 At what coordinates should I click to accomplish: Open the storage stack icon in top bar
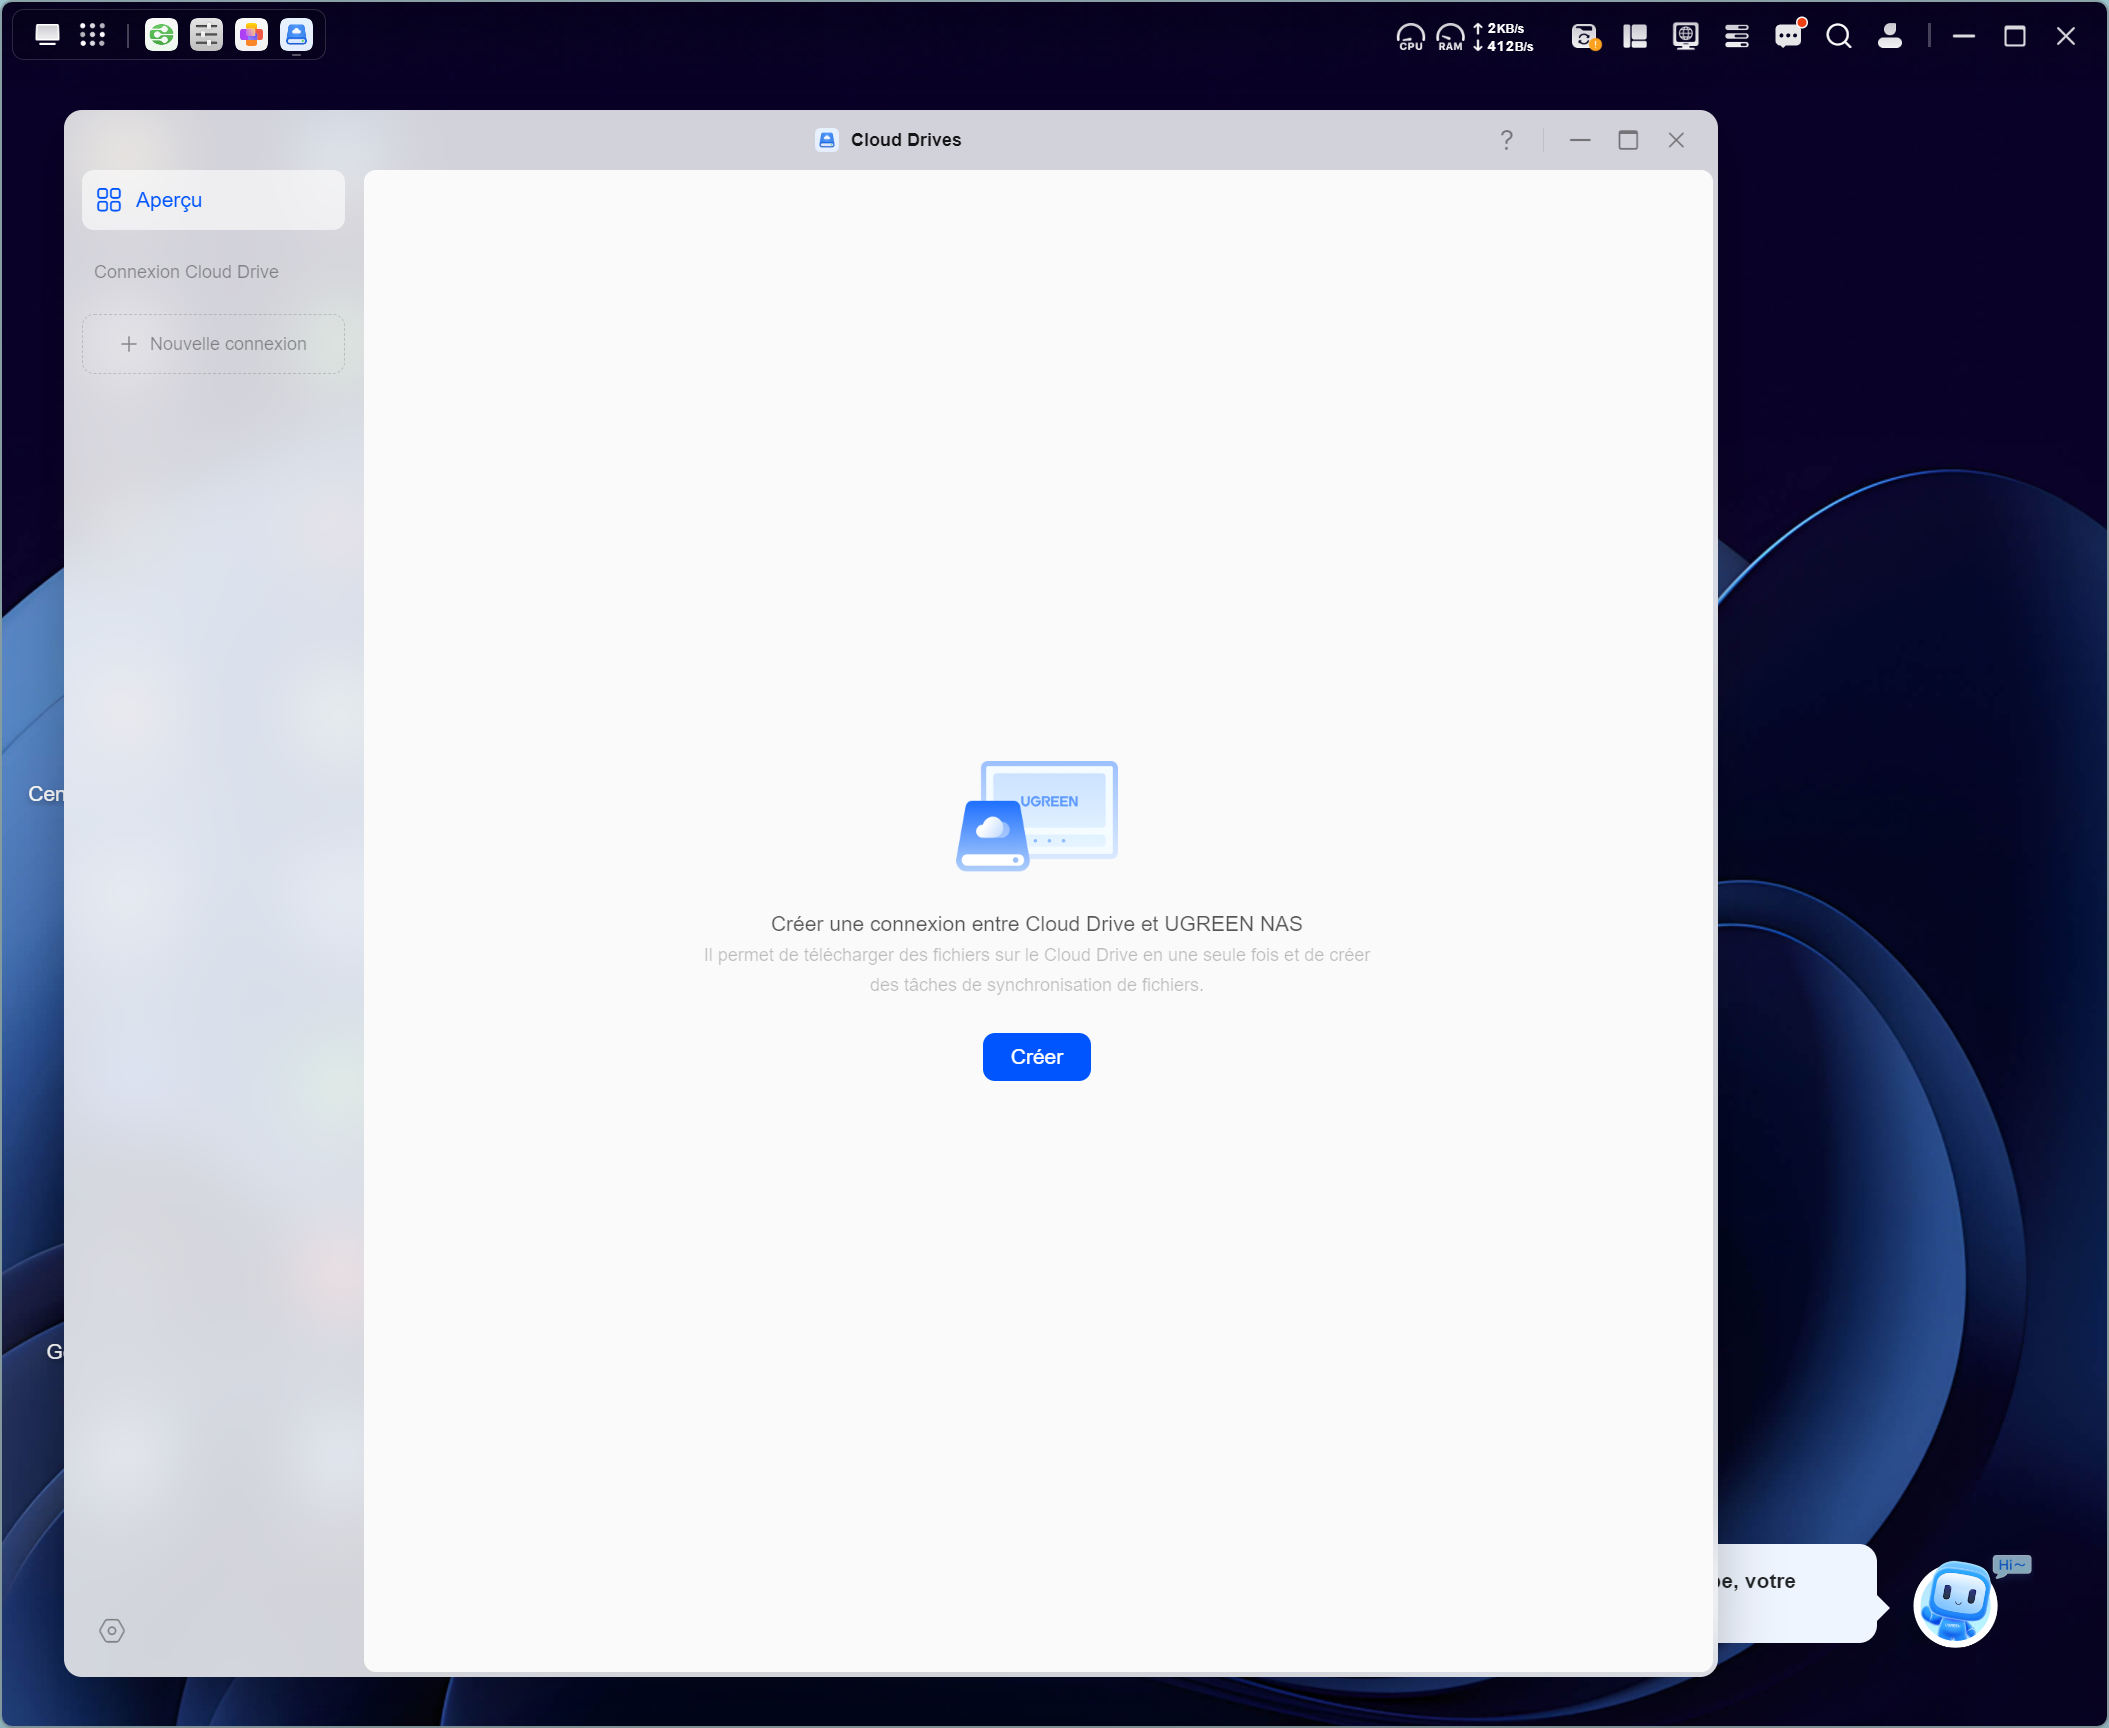pyautogui.click(x=1737, y=37)
